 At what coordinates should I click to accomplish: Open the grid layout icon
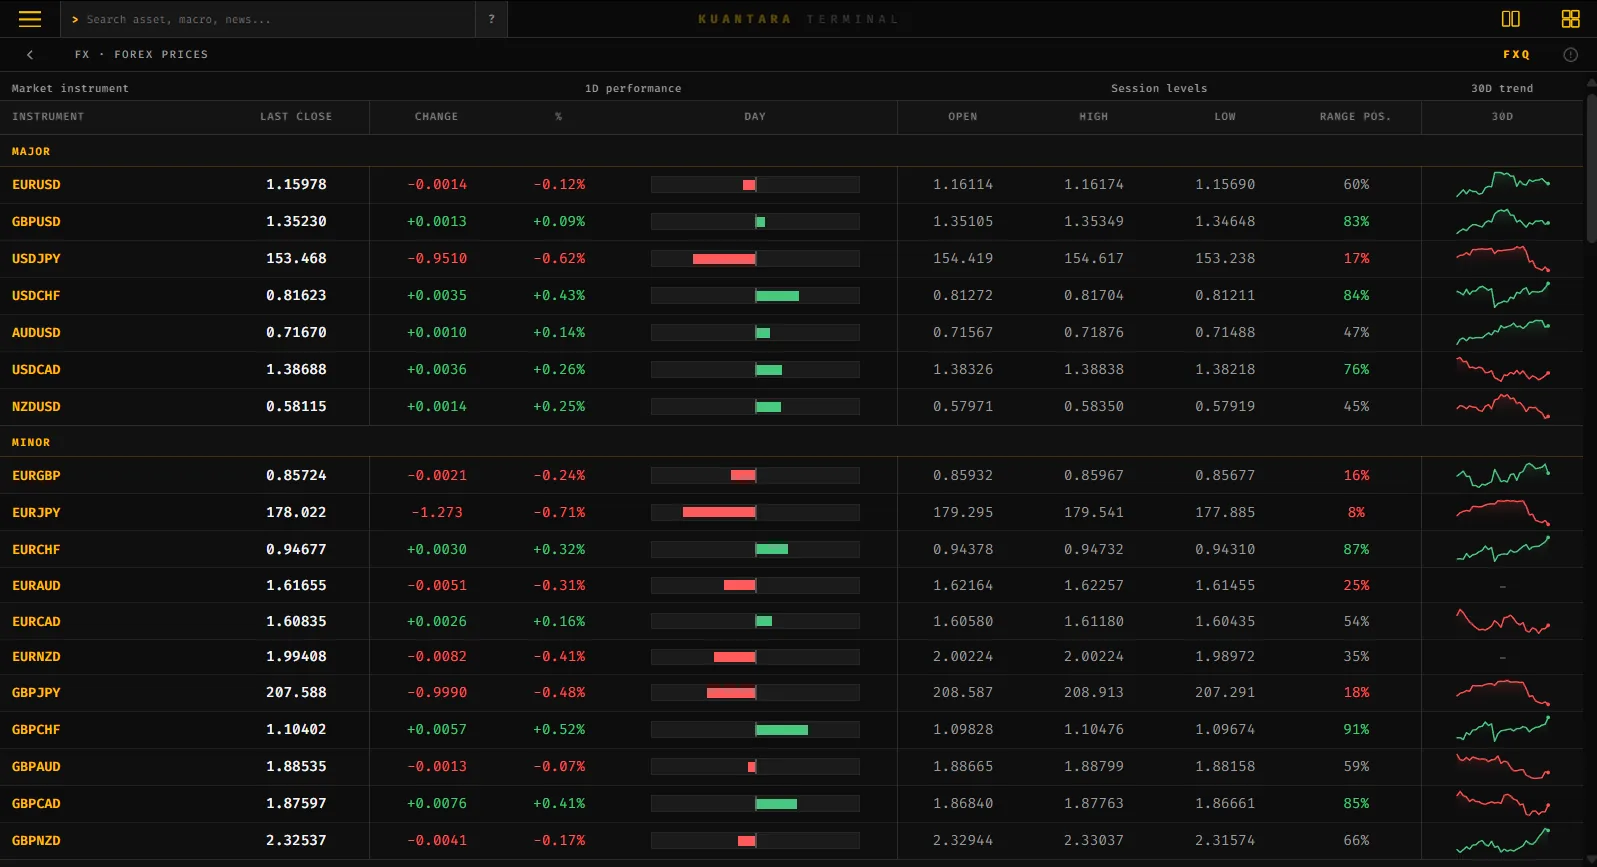pyautogui.click(x=1570, y=19)
